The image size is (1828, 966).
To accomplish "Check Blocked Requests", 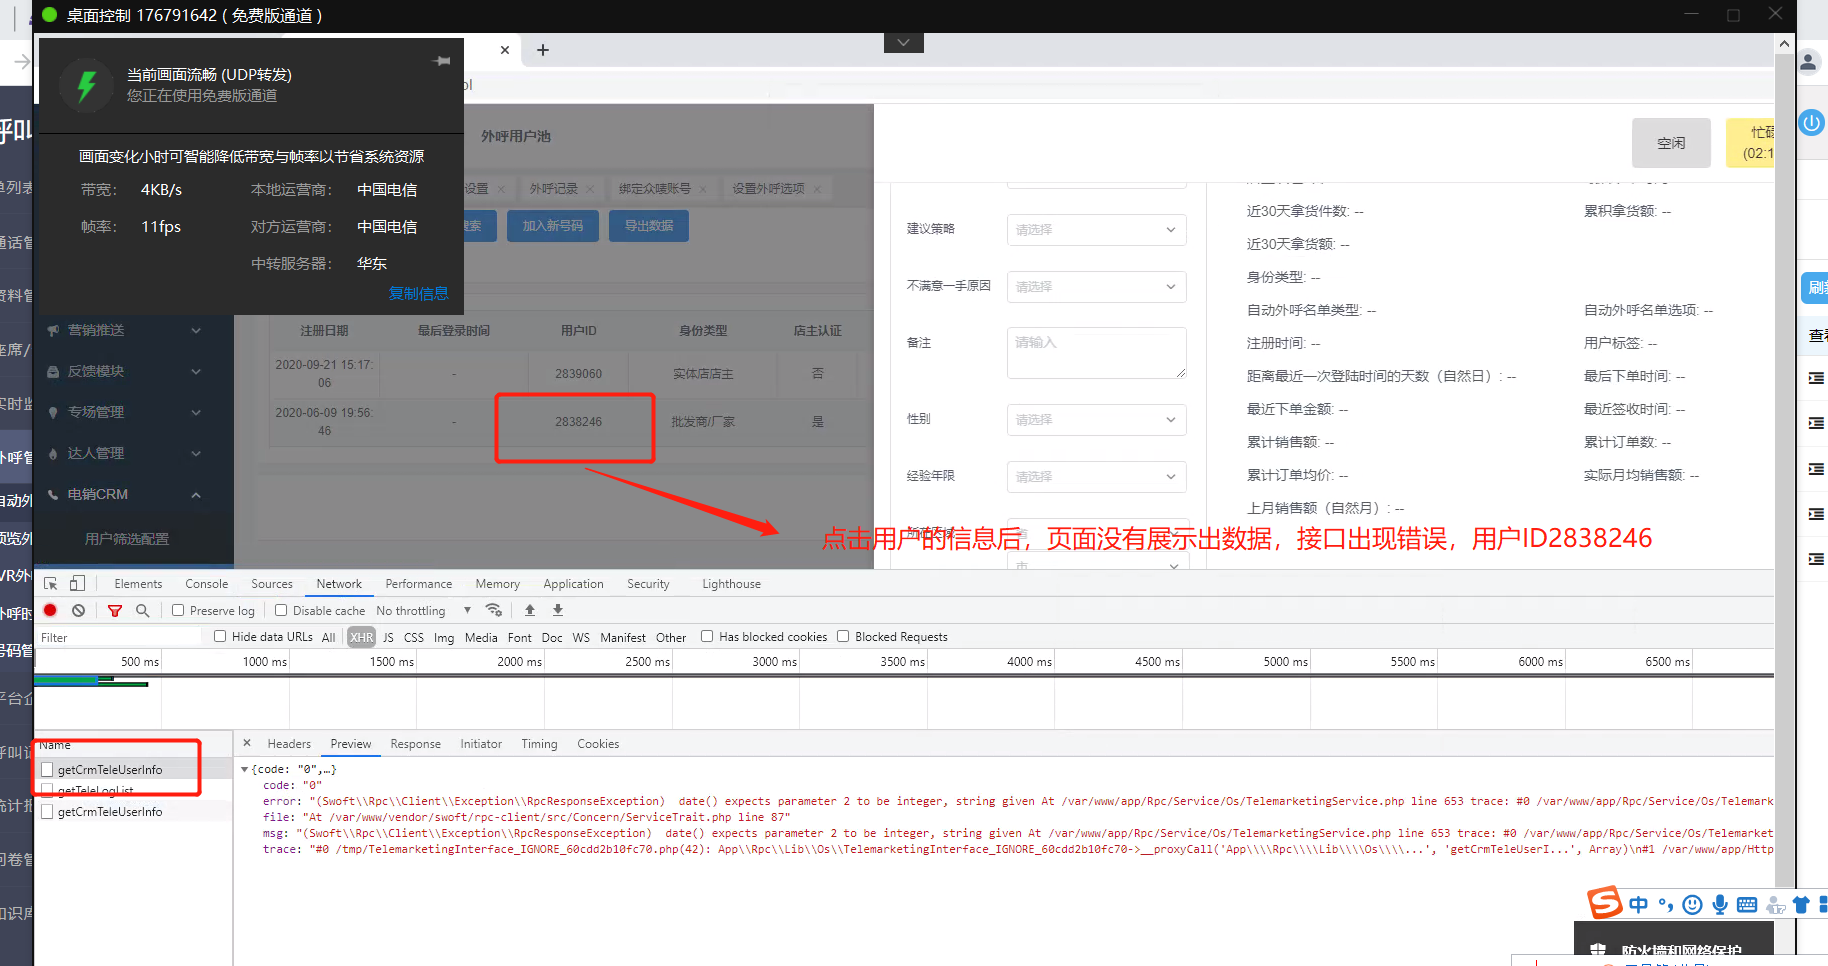I will pyautogui.click(x=843, y=636).
